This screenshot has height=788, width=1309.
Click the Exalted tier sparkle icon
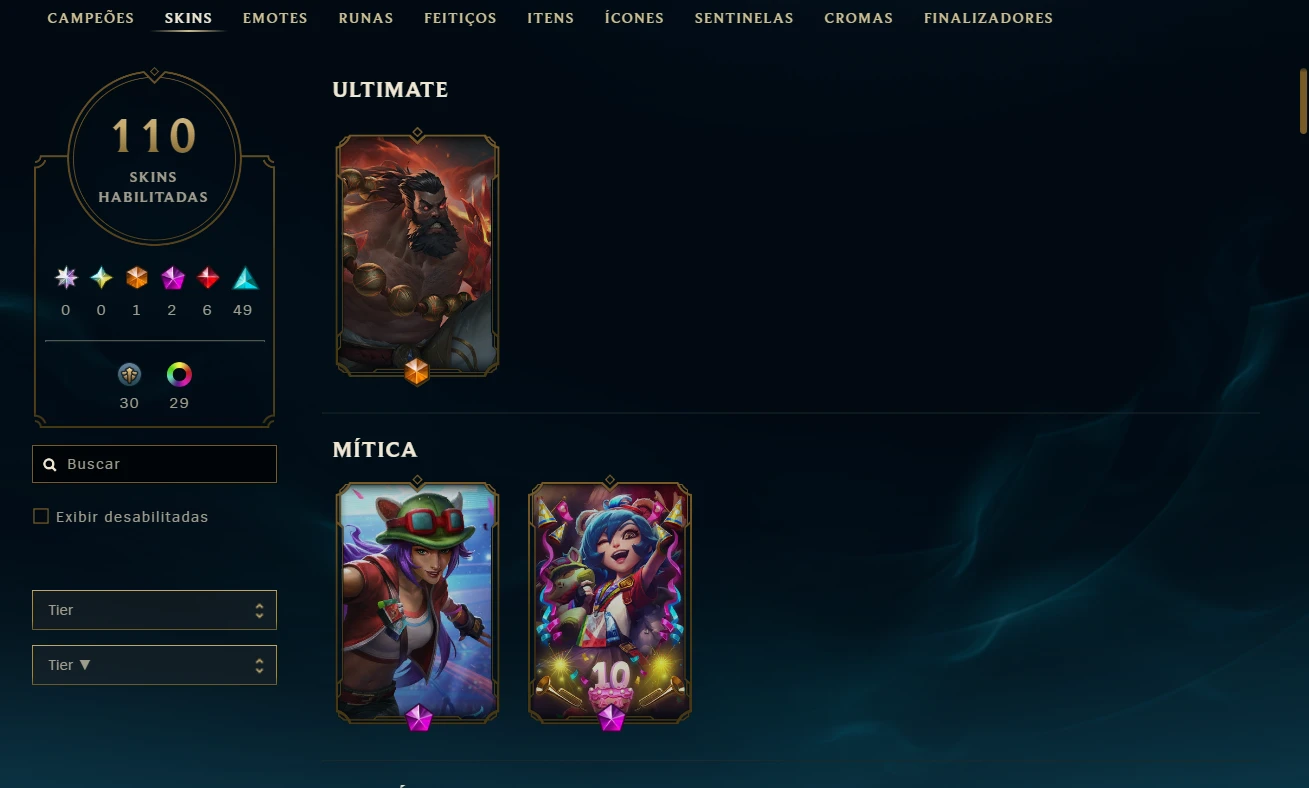[101, 278]
